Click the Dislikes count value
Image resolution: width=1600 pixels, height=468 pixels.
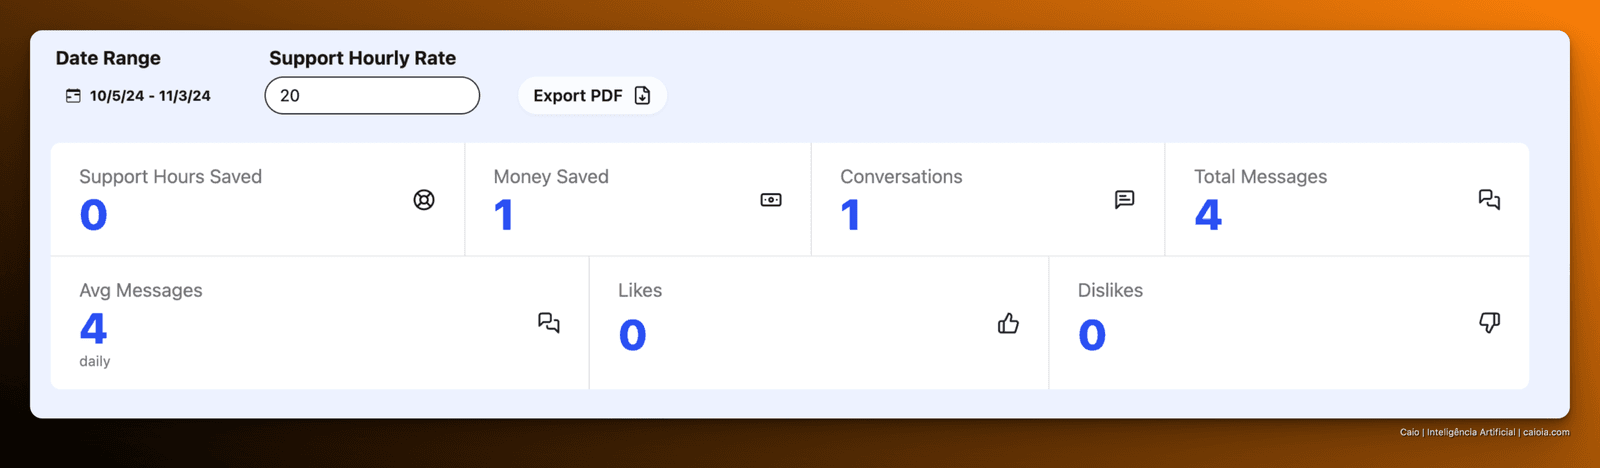click(x=1092, y=335)
